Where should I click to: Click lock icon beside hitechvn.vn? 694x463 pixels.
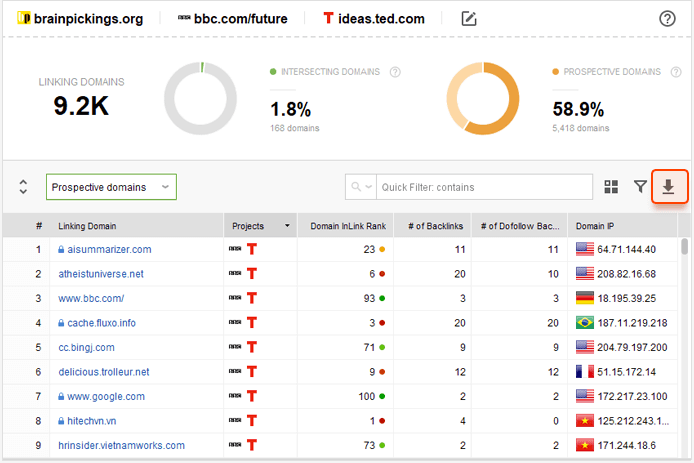tap(61, 421)
